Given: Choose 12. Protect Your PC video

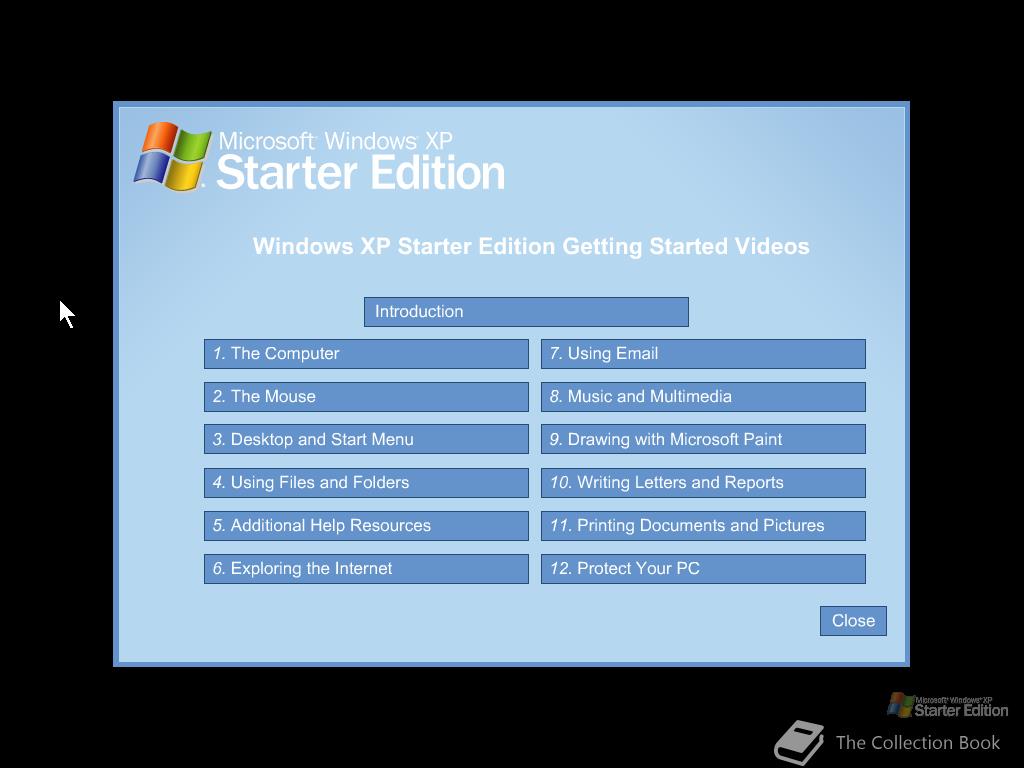Looking at the screenshot, I should (x=703, y=569).
